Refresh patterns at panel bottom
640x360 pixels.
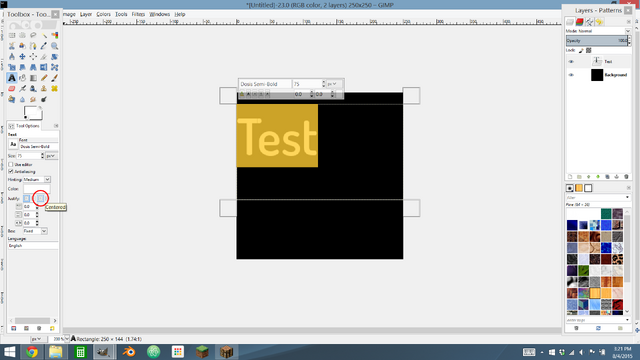point(598,328)
